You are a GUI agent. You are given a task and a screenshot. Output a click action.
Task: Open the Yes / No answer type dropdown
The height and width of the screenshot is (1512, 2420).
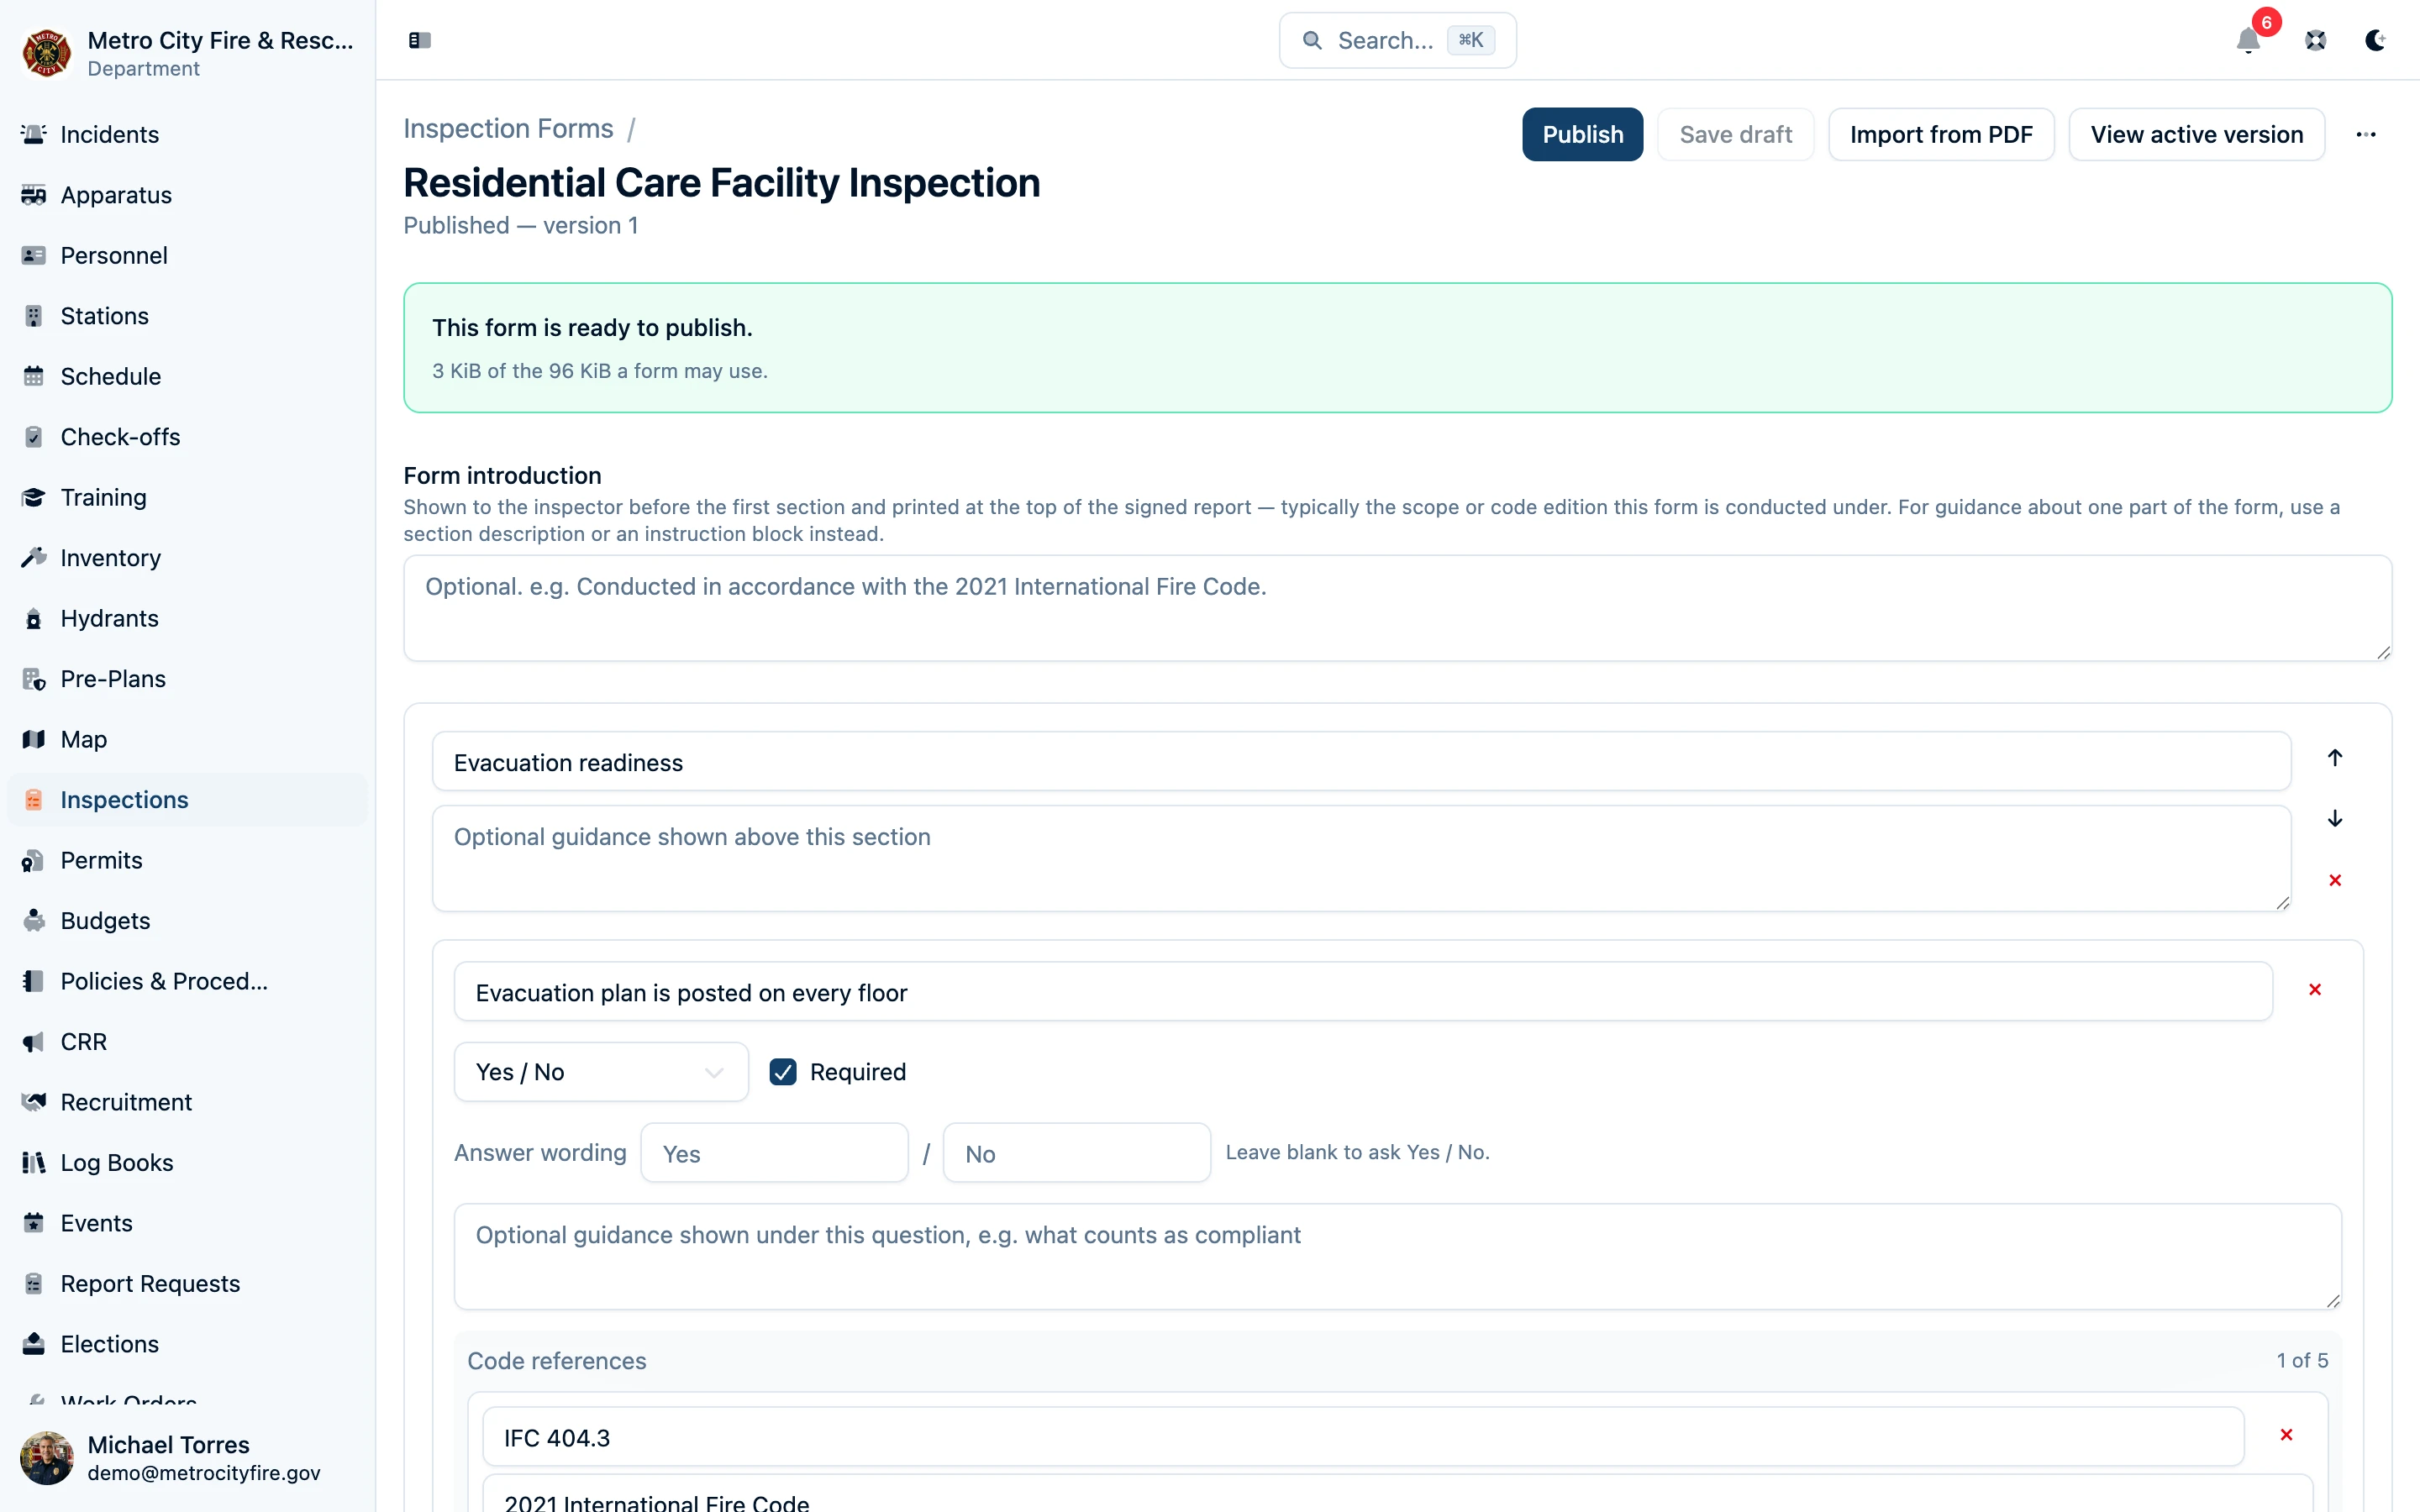point(601,1072)
